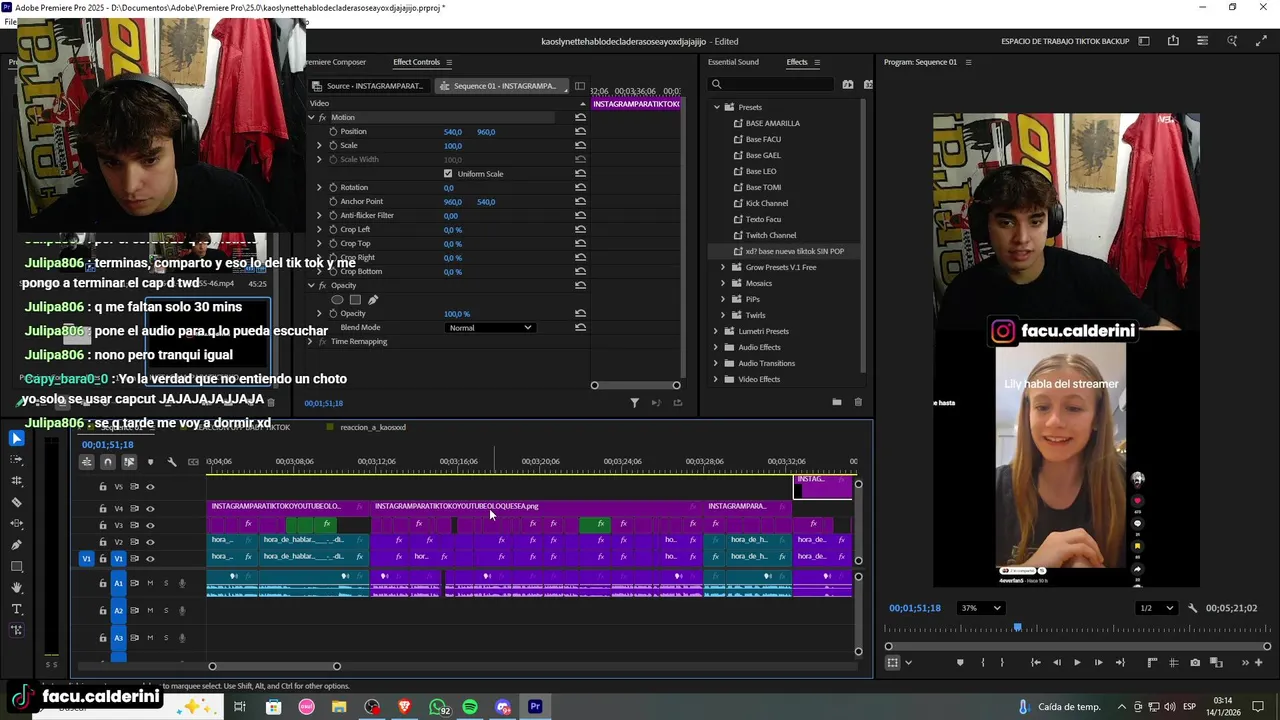Open Program Monitor zoom level dropdown 37%
This screenshot has width=1280, height=720.
tap(980, 608)
